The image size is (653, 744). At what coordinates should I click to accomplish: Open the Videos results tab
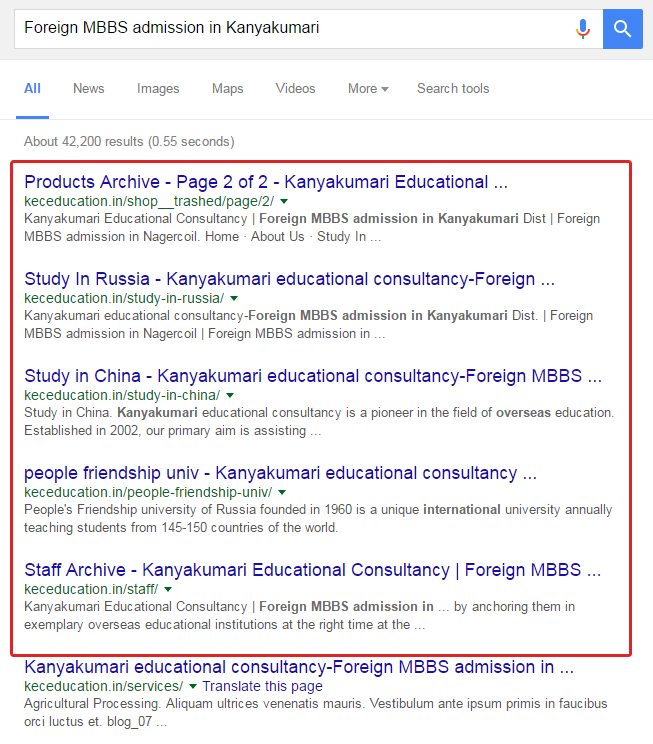295,89
